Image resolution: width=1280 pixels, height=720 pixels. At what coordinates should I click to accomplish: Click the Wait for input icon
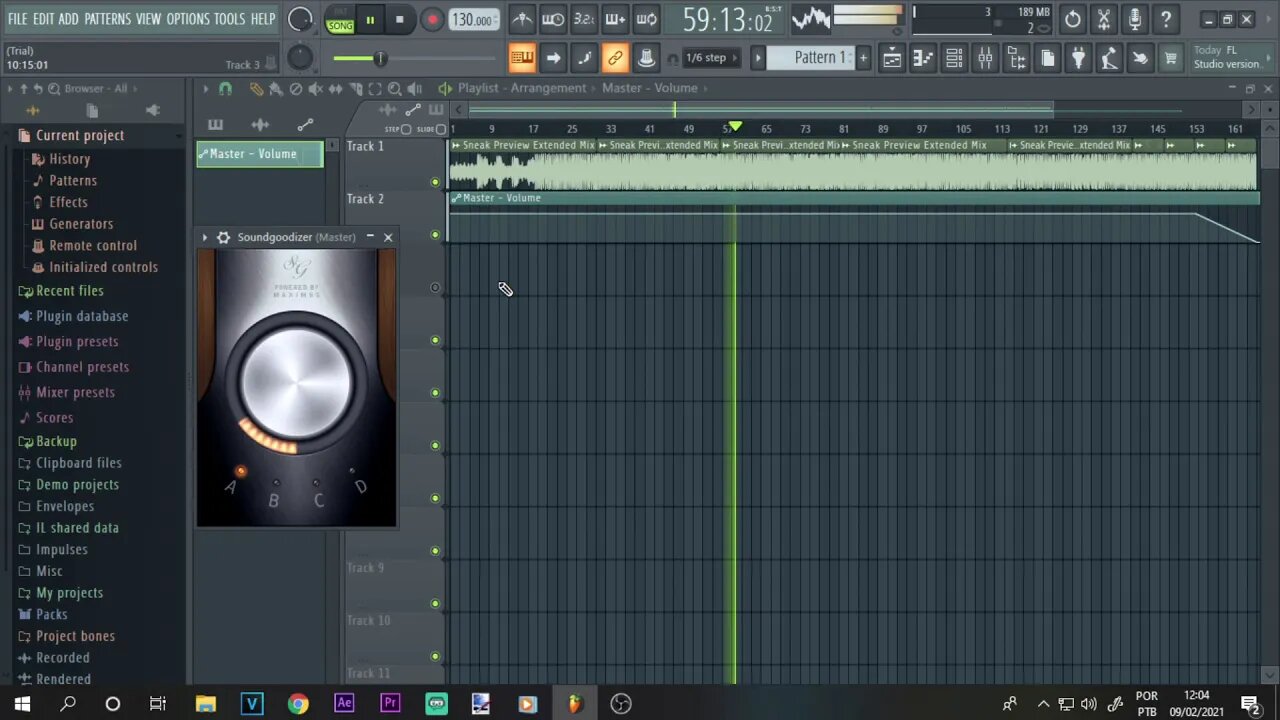pyautogui.click(x=553, y=19)
